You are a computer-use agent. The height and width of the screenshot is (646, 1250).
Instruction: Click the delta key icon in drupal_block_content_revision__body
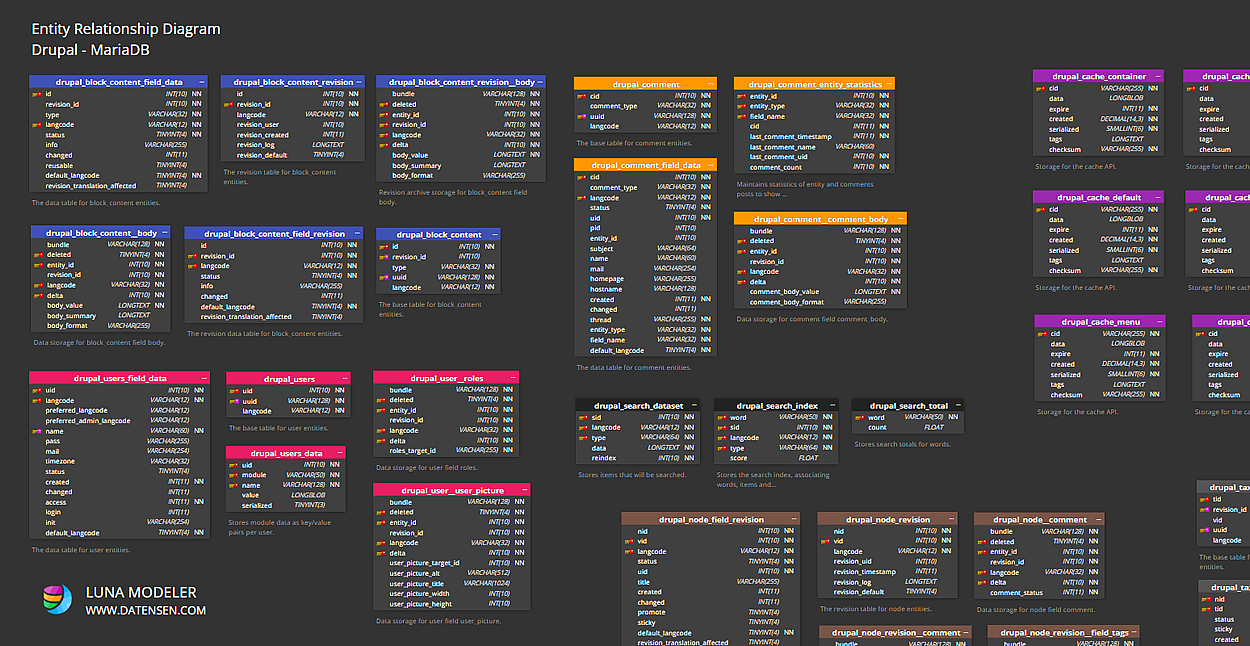[382, 145]
